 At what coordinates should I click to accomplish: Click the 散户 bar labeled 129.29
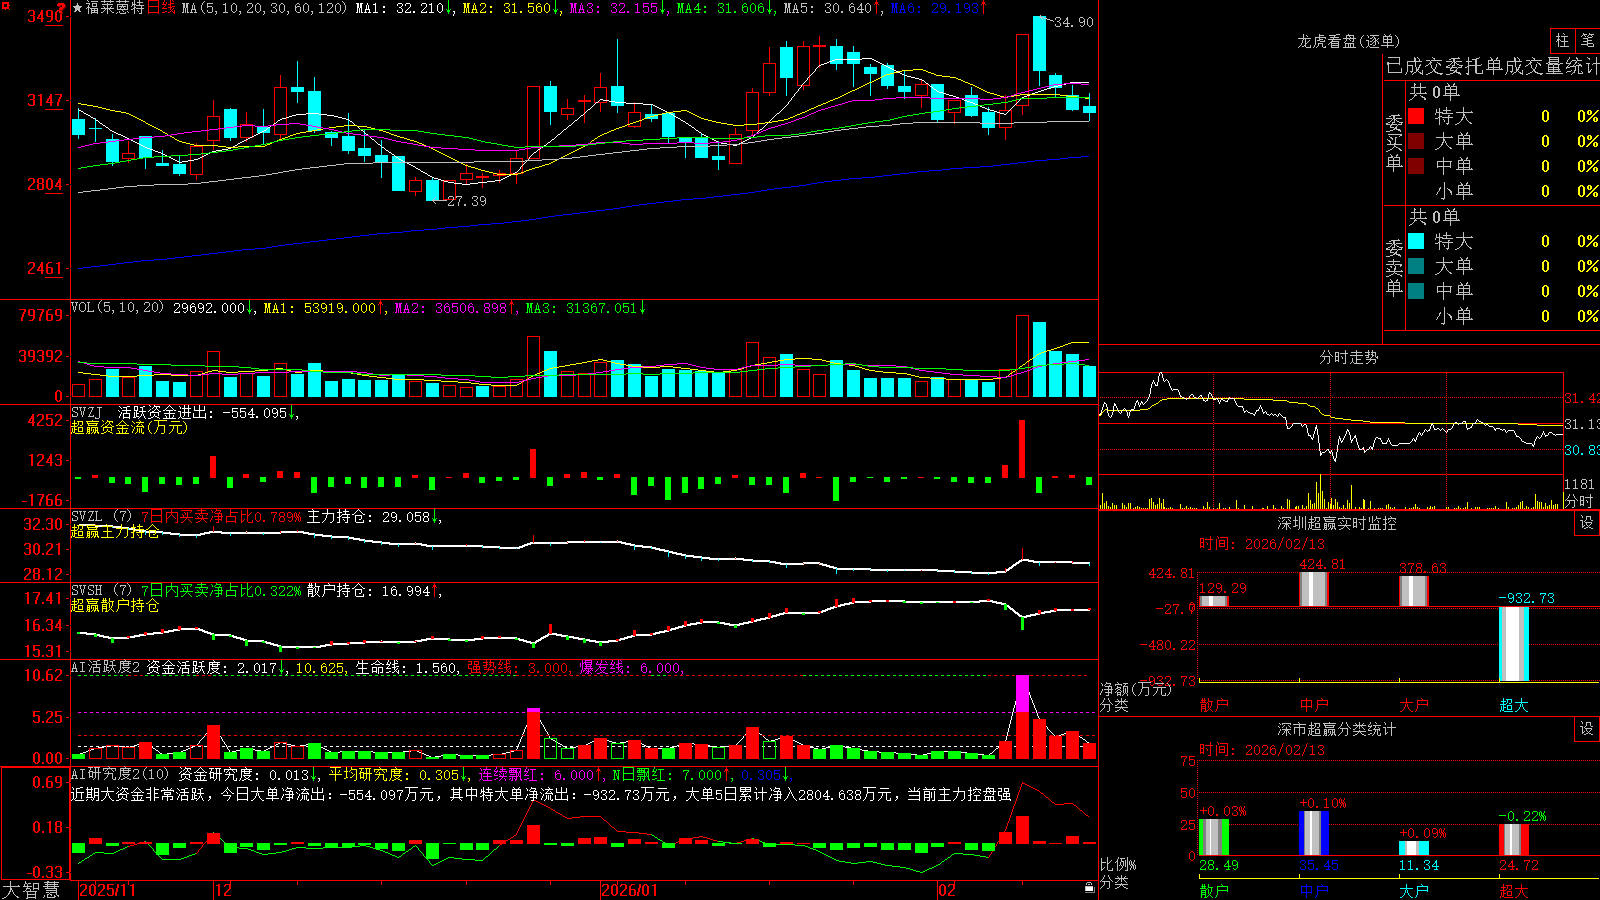(x=1213, y=601)
